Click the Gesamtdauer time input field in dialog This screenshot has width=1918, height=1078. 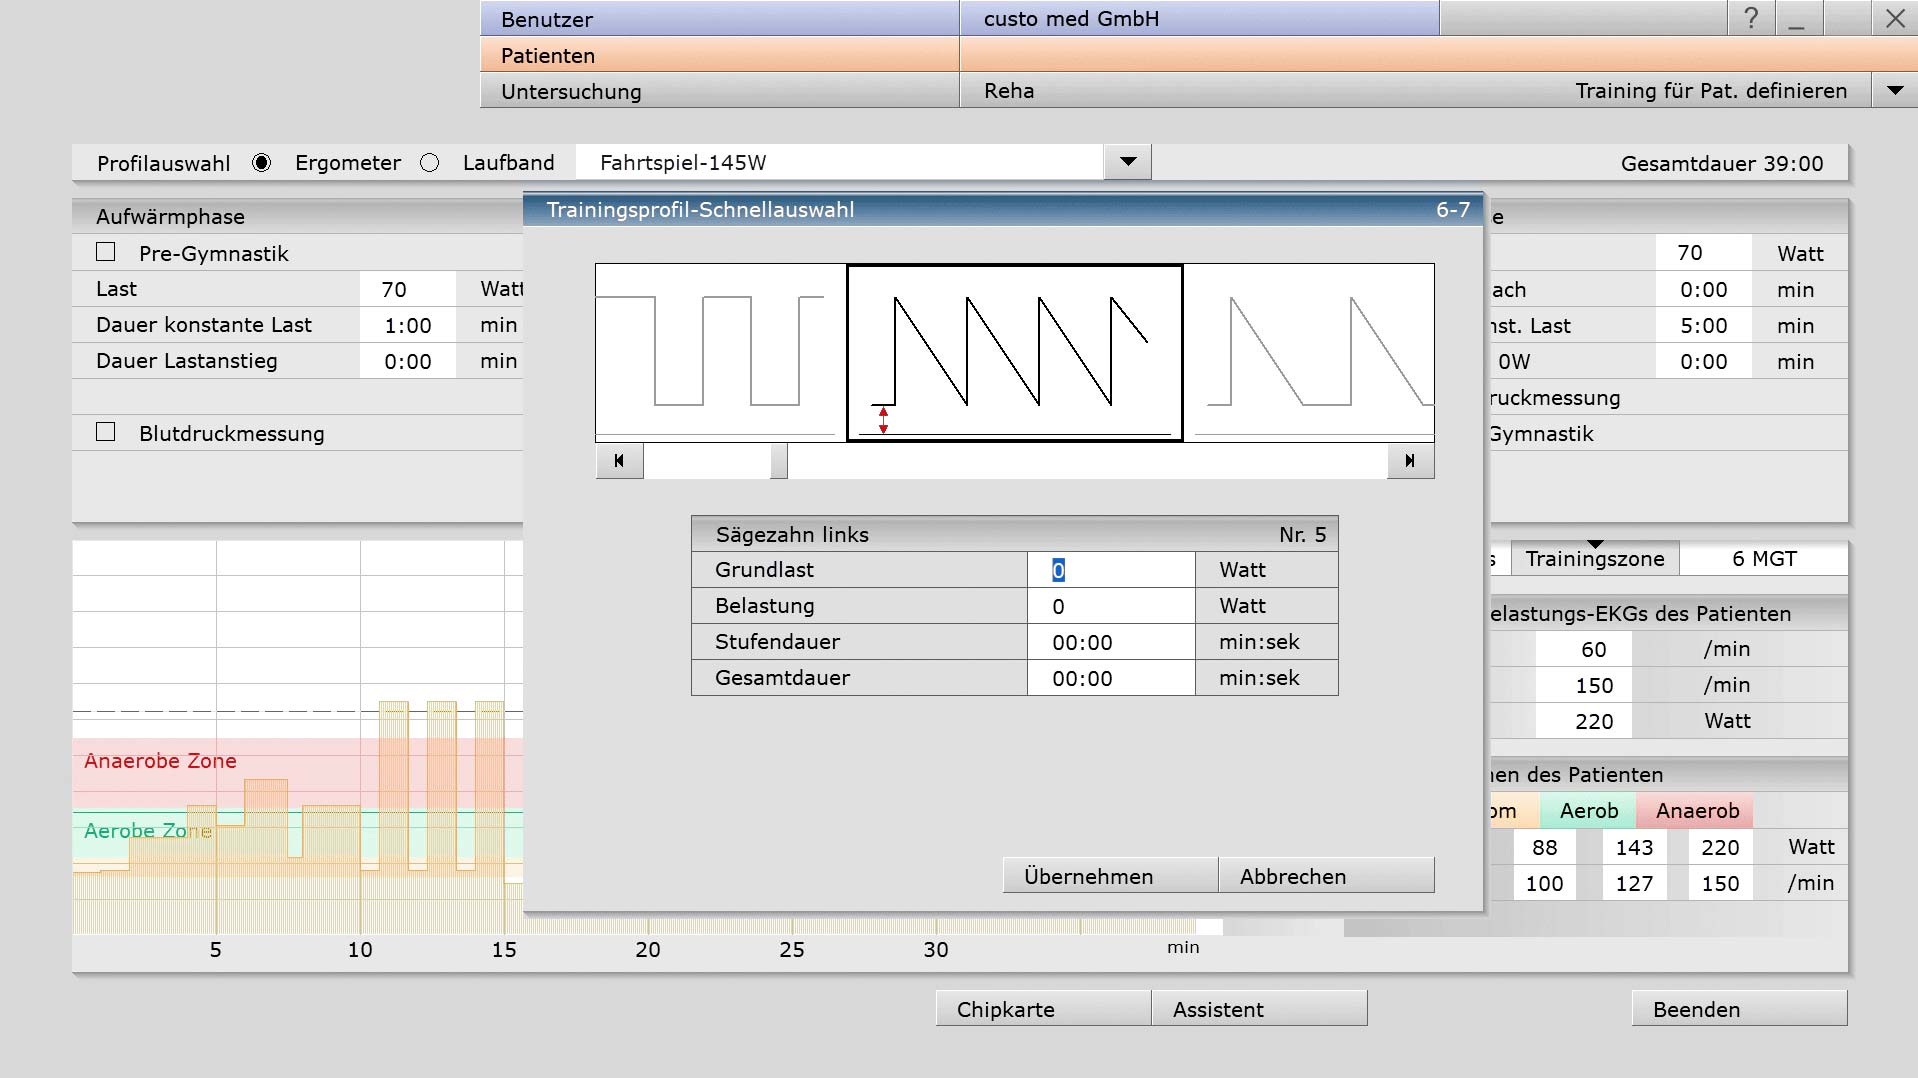(1111, 678)
